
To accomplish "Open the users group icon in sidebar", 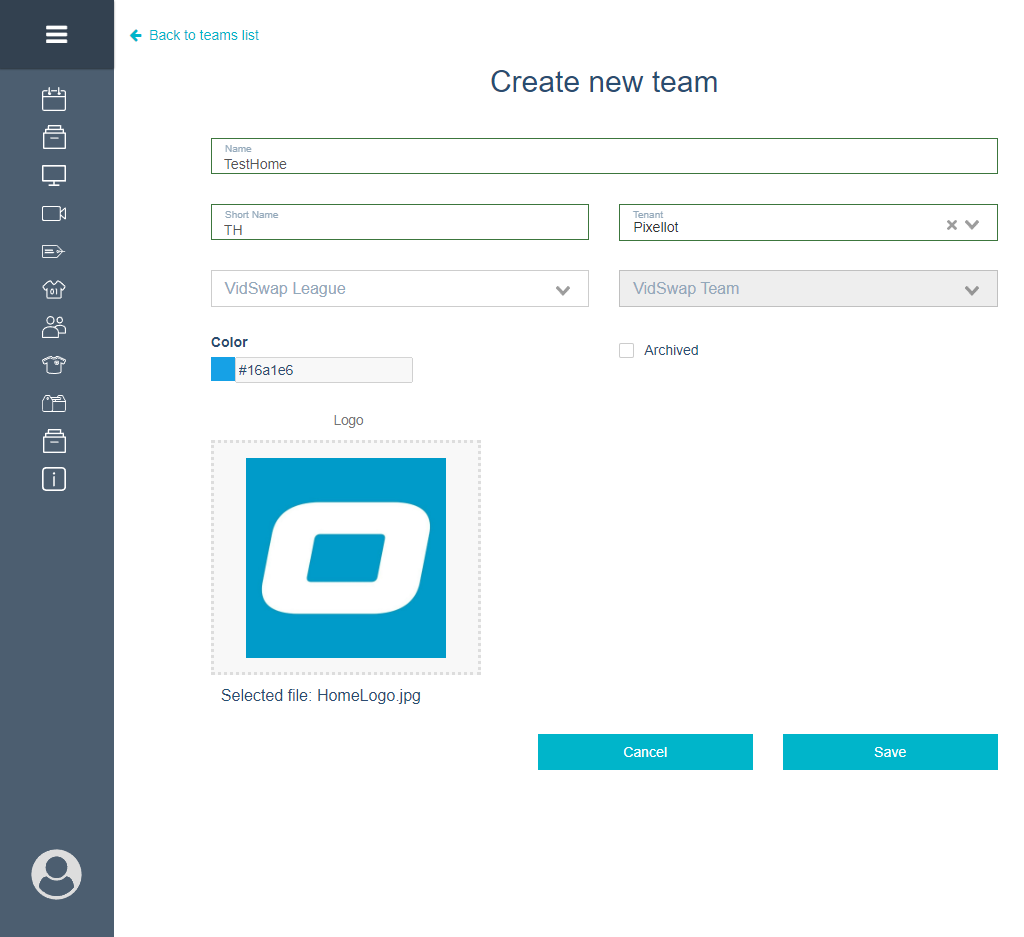I will pyautogui.click(x=54, y=327).
